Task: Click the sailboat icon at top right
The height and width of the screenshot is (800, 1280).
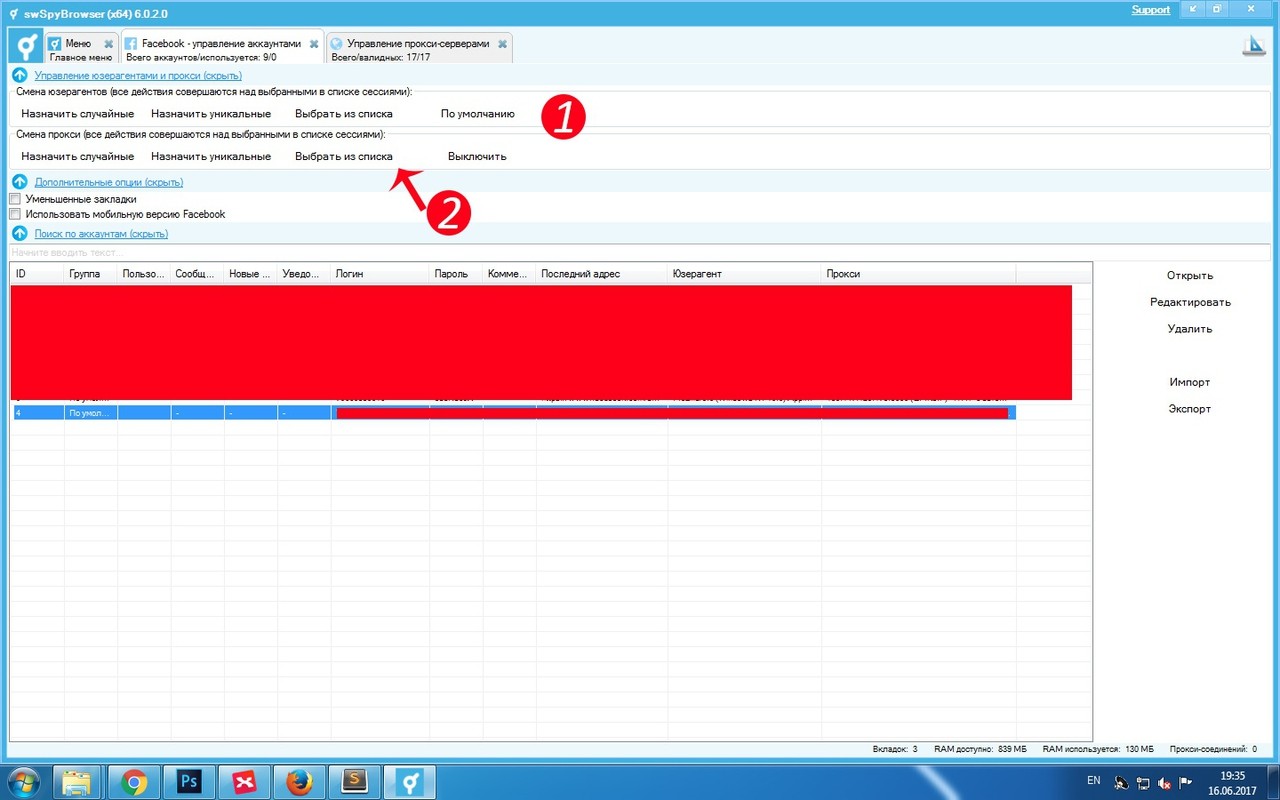Action: point(1254,46)
